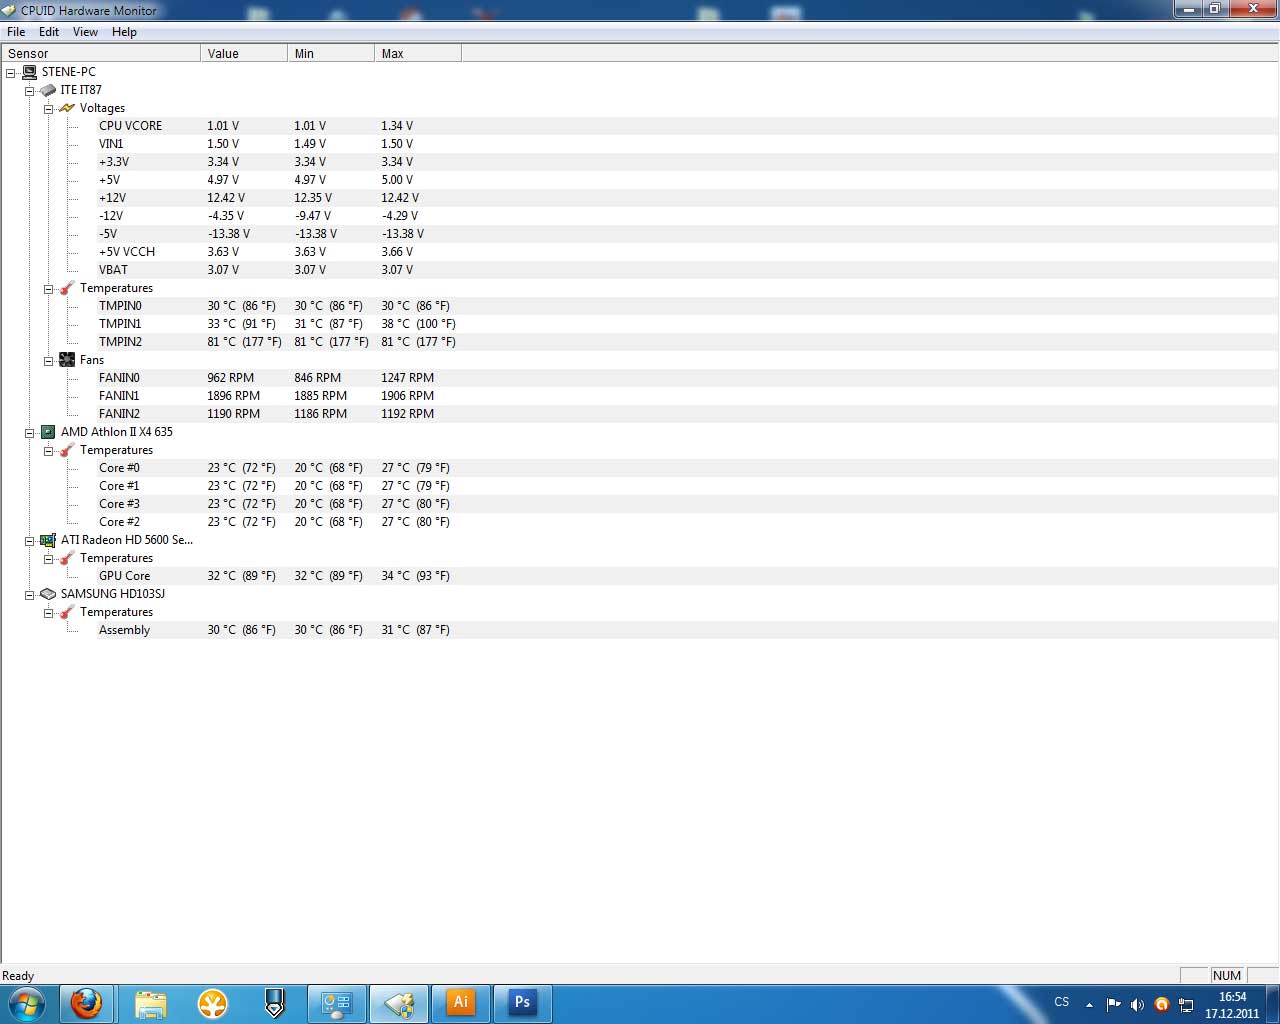
Task: Click the CS language indicator
Action: [1062, 1002]
